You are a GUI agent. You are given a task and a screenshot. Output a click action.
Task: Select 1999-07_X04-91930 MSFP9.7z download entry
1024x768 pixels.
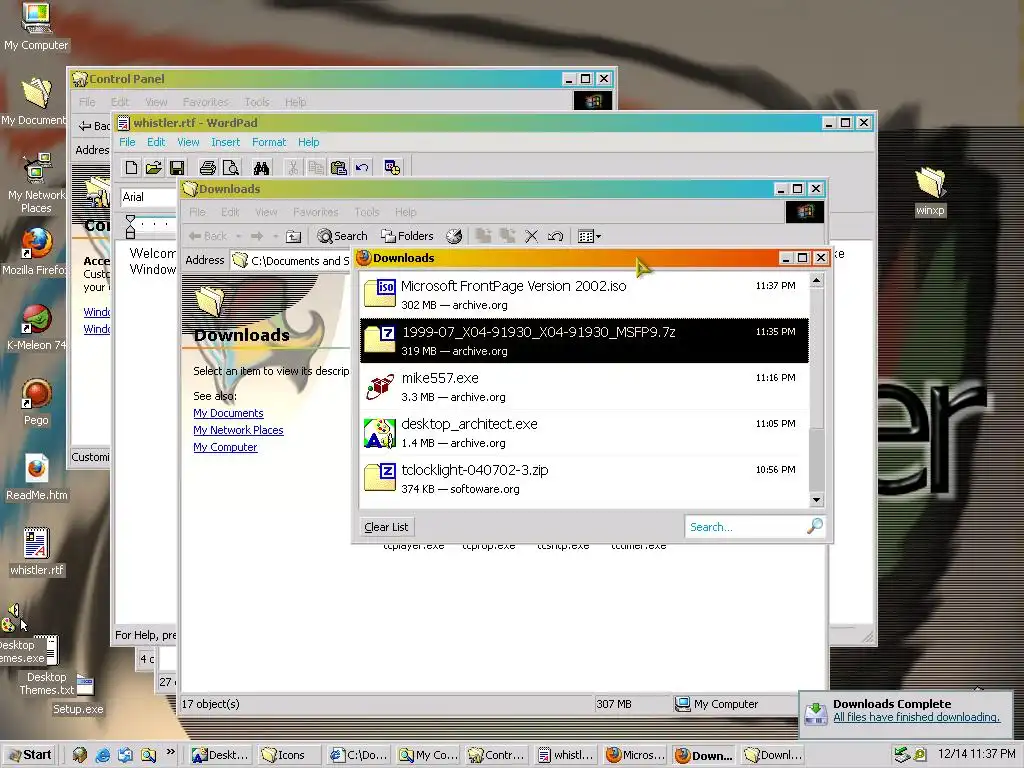[584, 340]
